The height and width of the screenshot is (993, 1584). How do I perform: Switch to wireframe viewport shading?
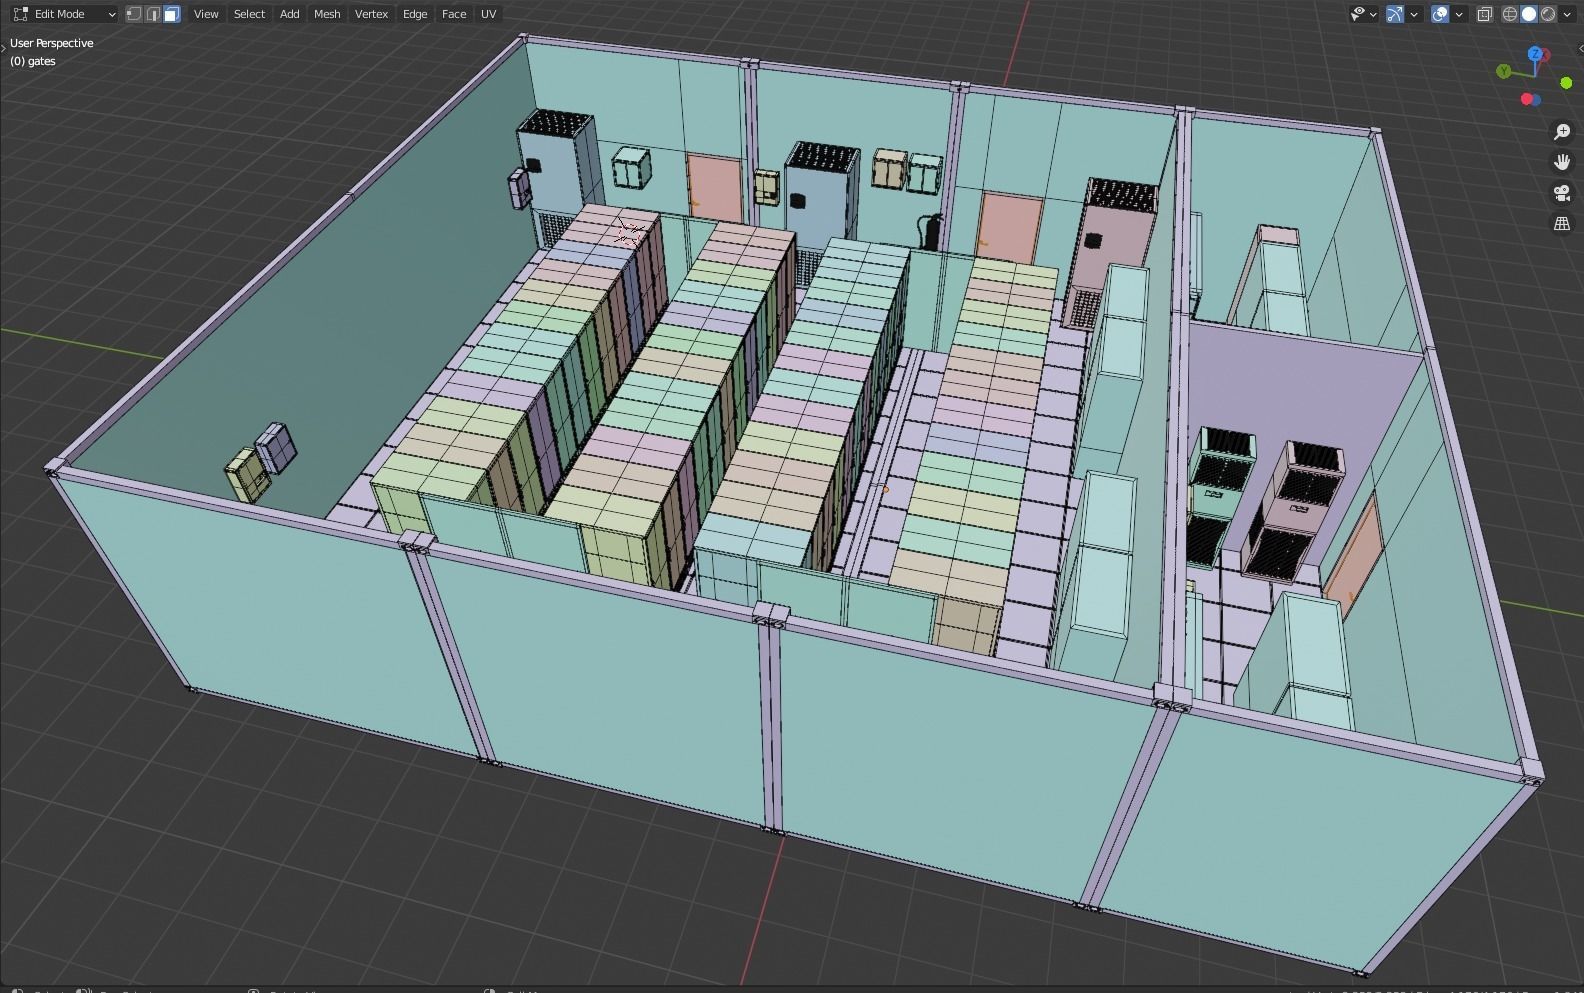click(x=1510, y=14)
